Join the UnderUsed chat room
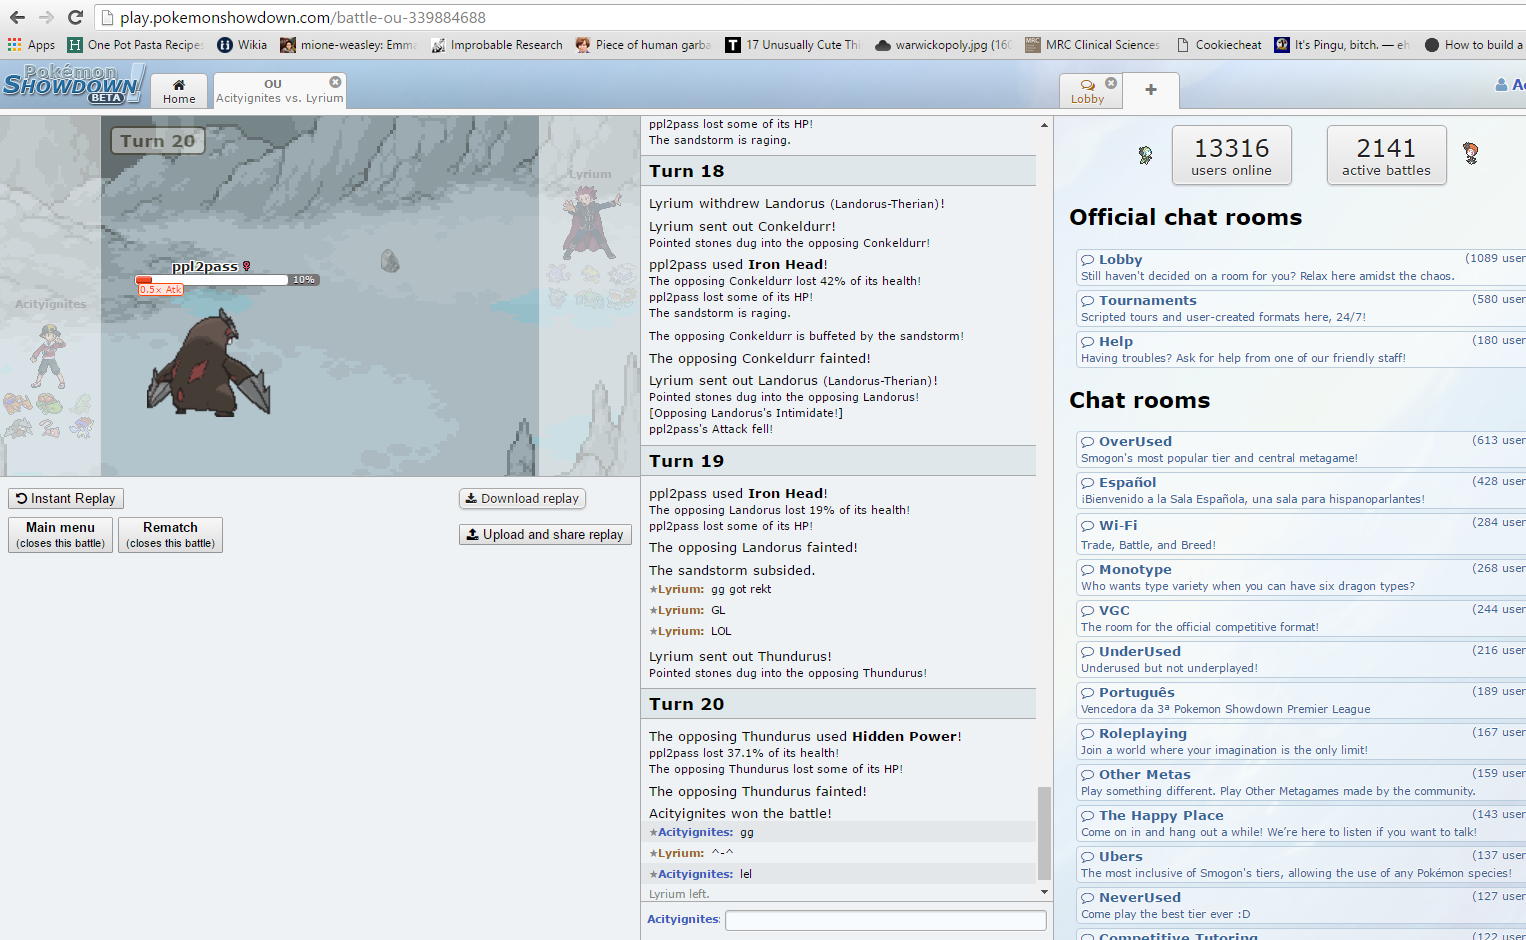 pyautogui.click(x=1300, y=659)
